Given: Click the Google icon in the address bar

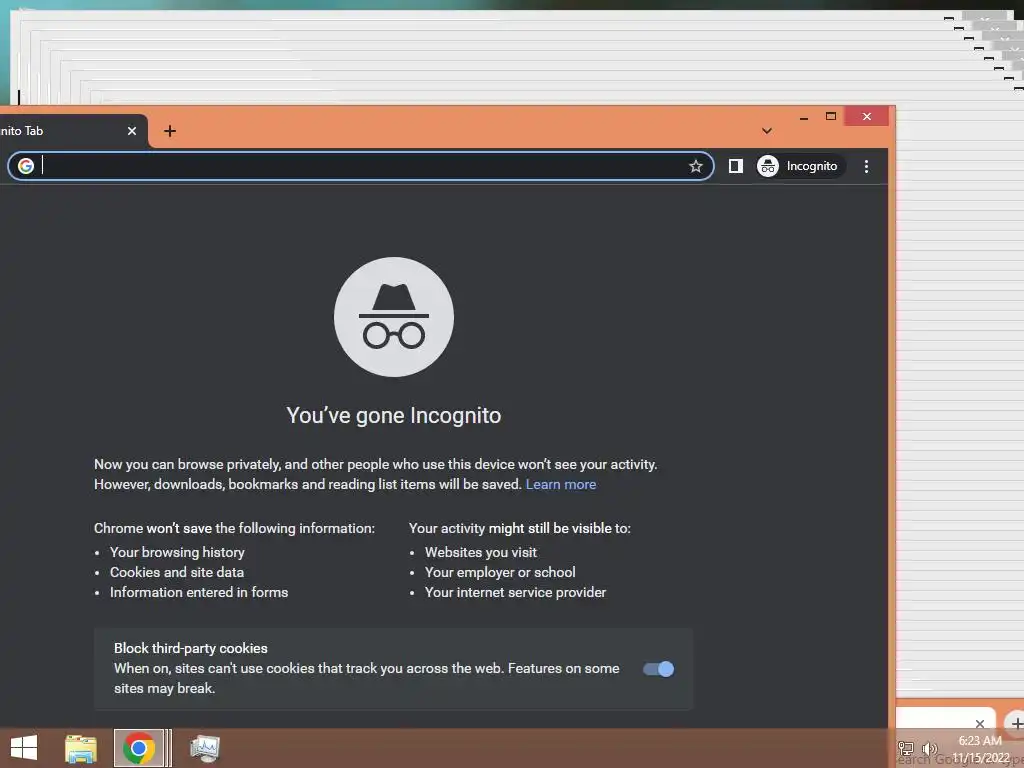Looking at the screenshot, I should [x=25, y=167].
